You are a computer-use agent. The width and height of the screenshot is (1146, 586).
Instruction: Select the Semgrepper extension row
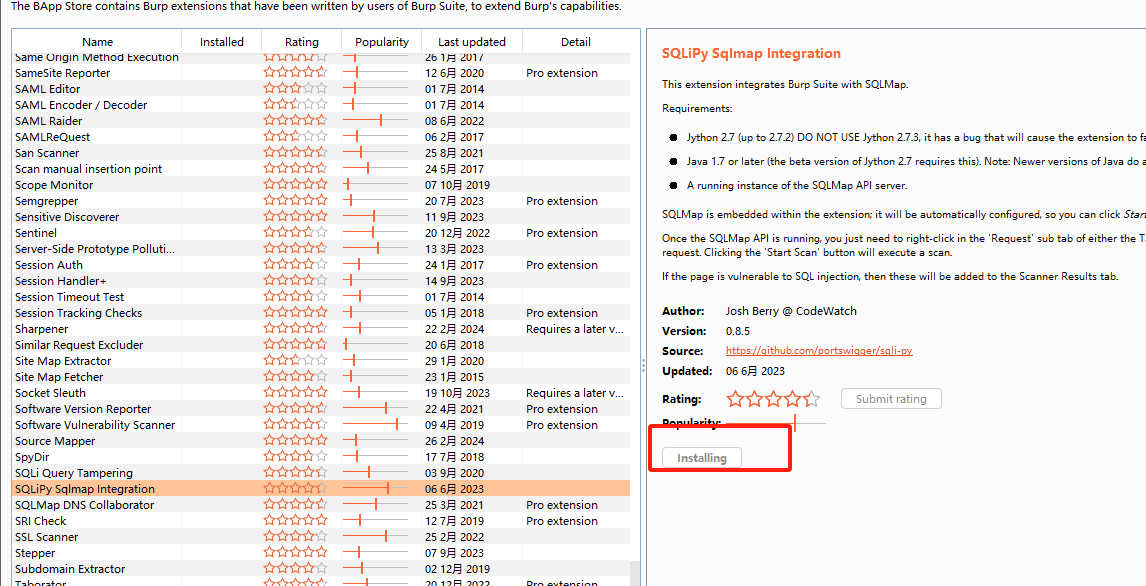(x=322, y=201)
